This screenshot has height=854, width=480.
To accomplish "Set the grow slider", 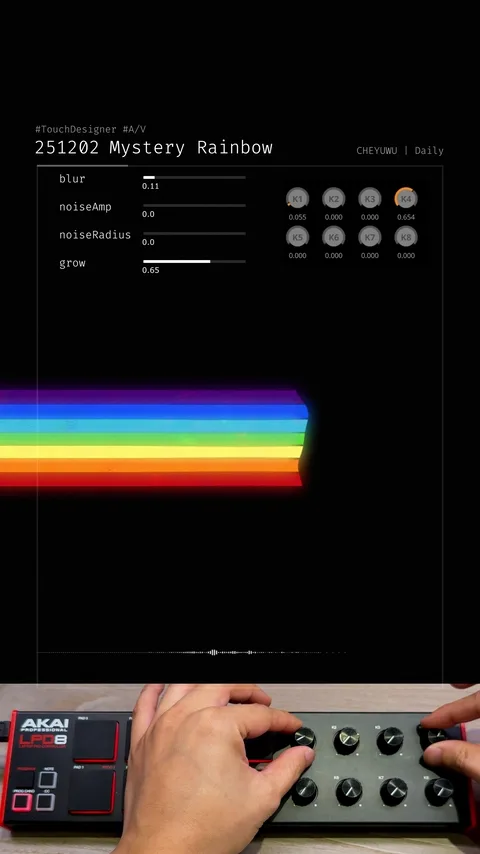I will point(194,261).
